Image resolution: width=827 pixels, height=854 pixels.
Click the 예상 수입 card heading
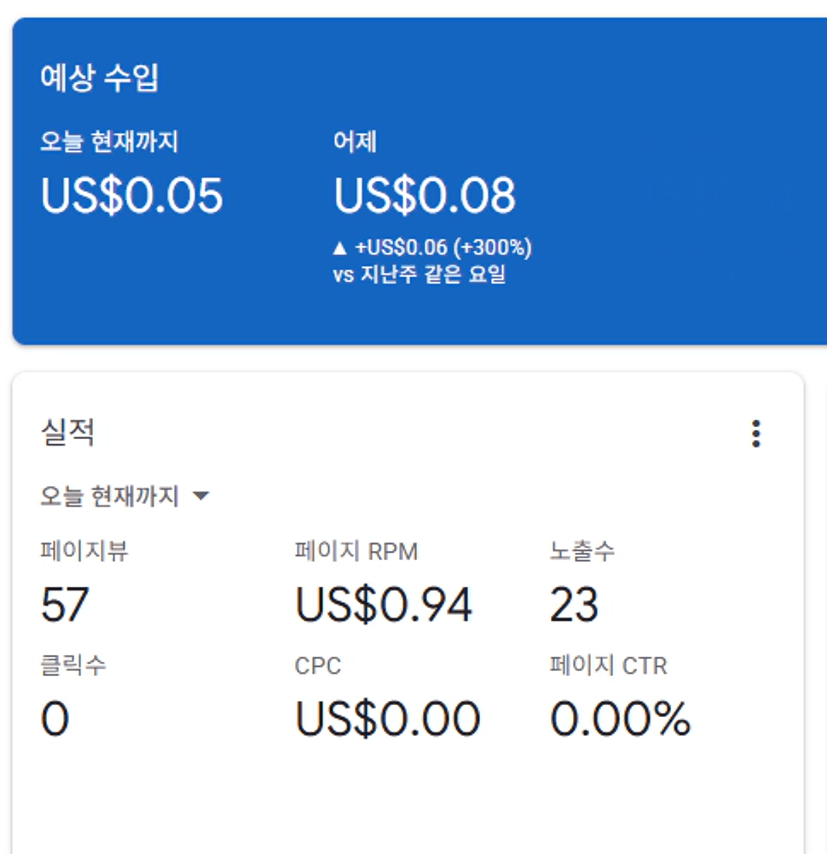[100, 79]
